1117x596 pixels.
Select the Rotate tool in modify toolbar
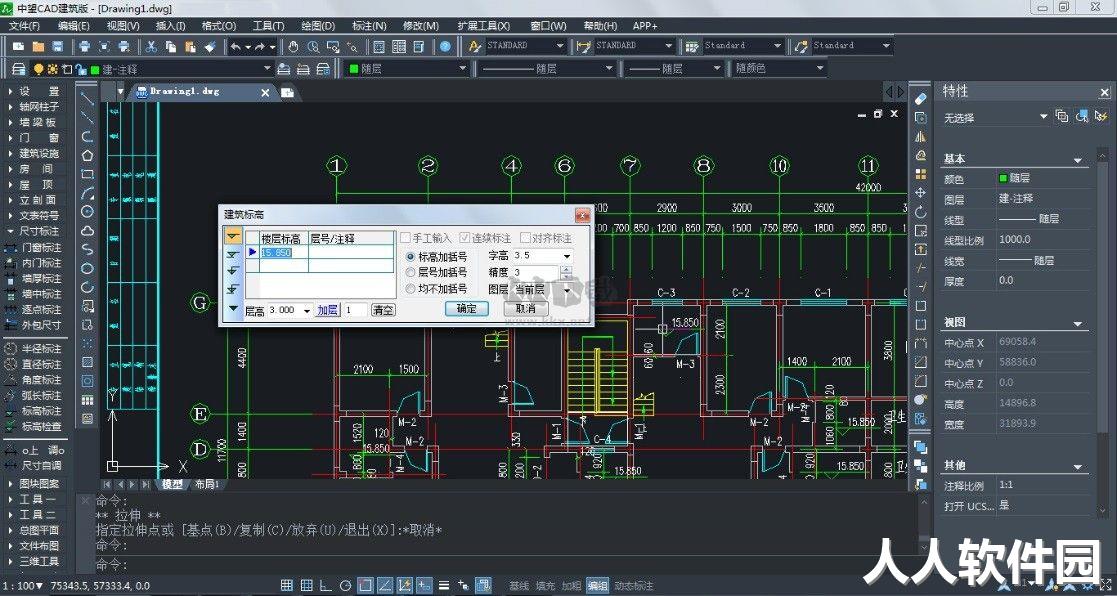(x=920, y=211)
